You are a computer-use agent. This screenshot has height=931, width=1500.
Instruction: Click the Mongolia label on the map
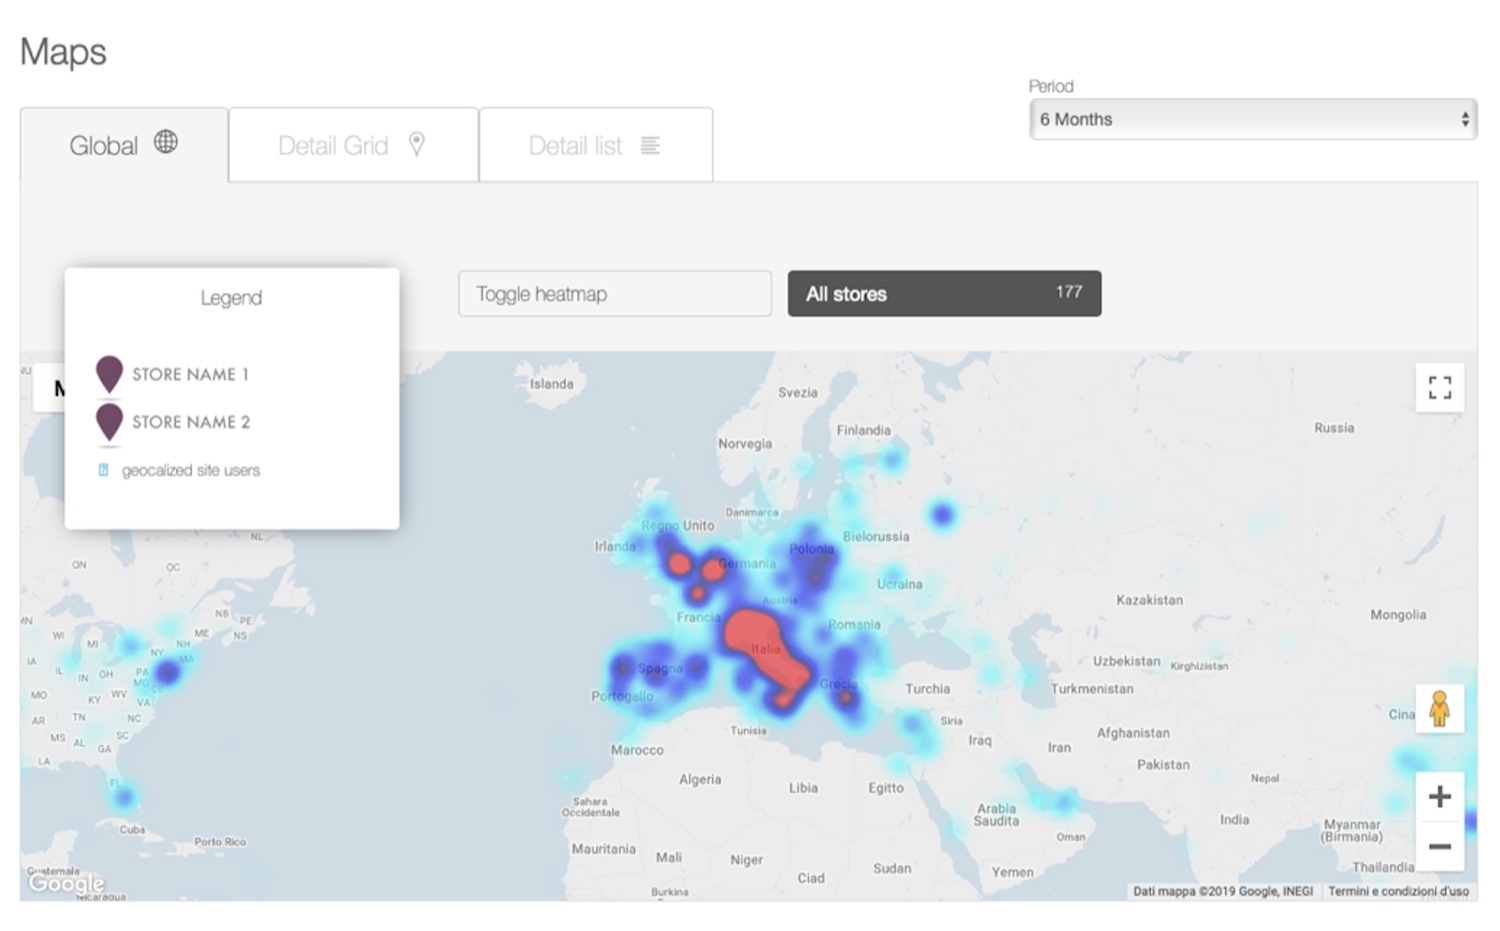click(x=1398, y=615)
